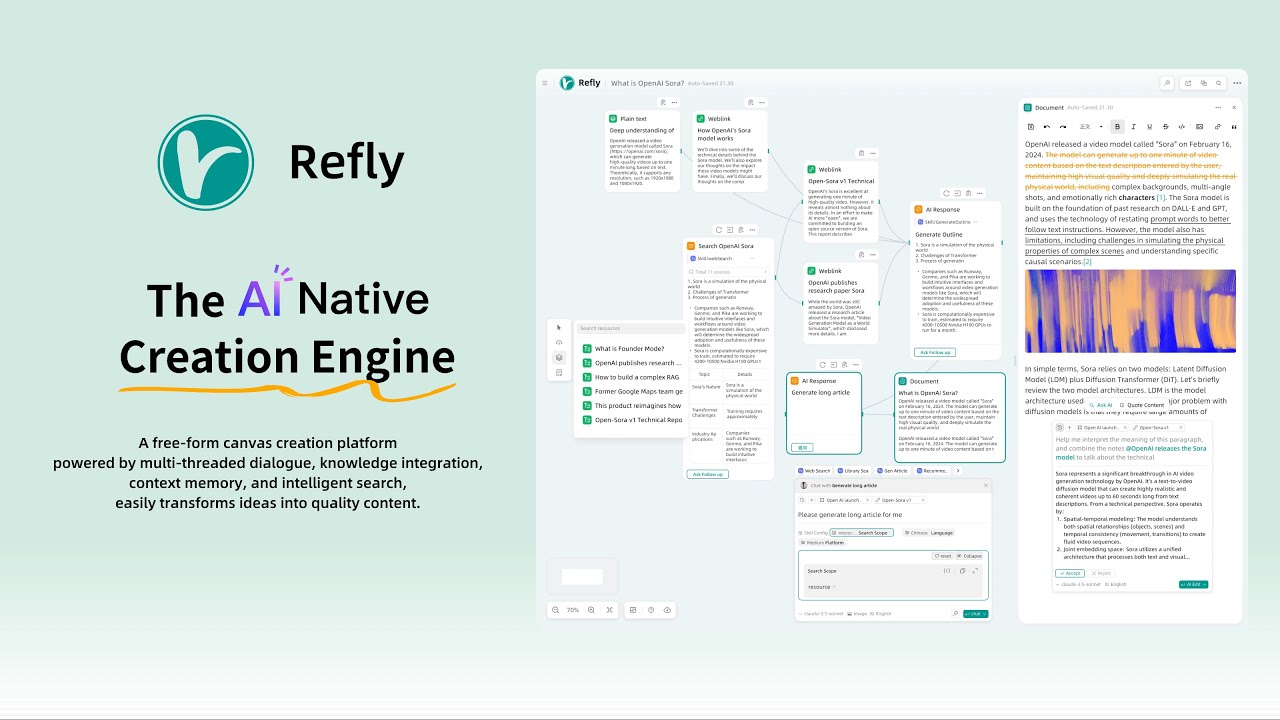Open the resource layers tool
The height and width of the screenshot is (720, 1280).
[559, 358]
